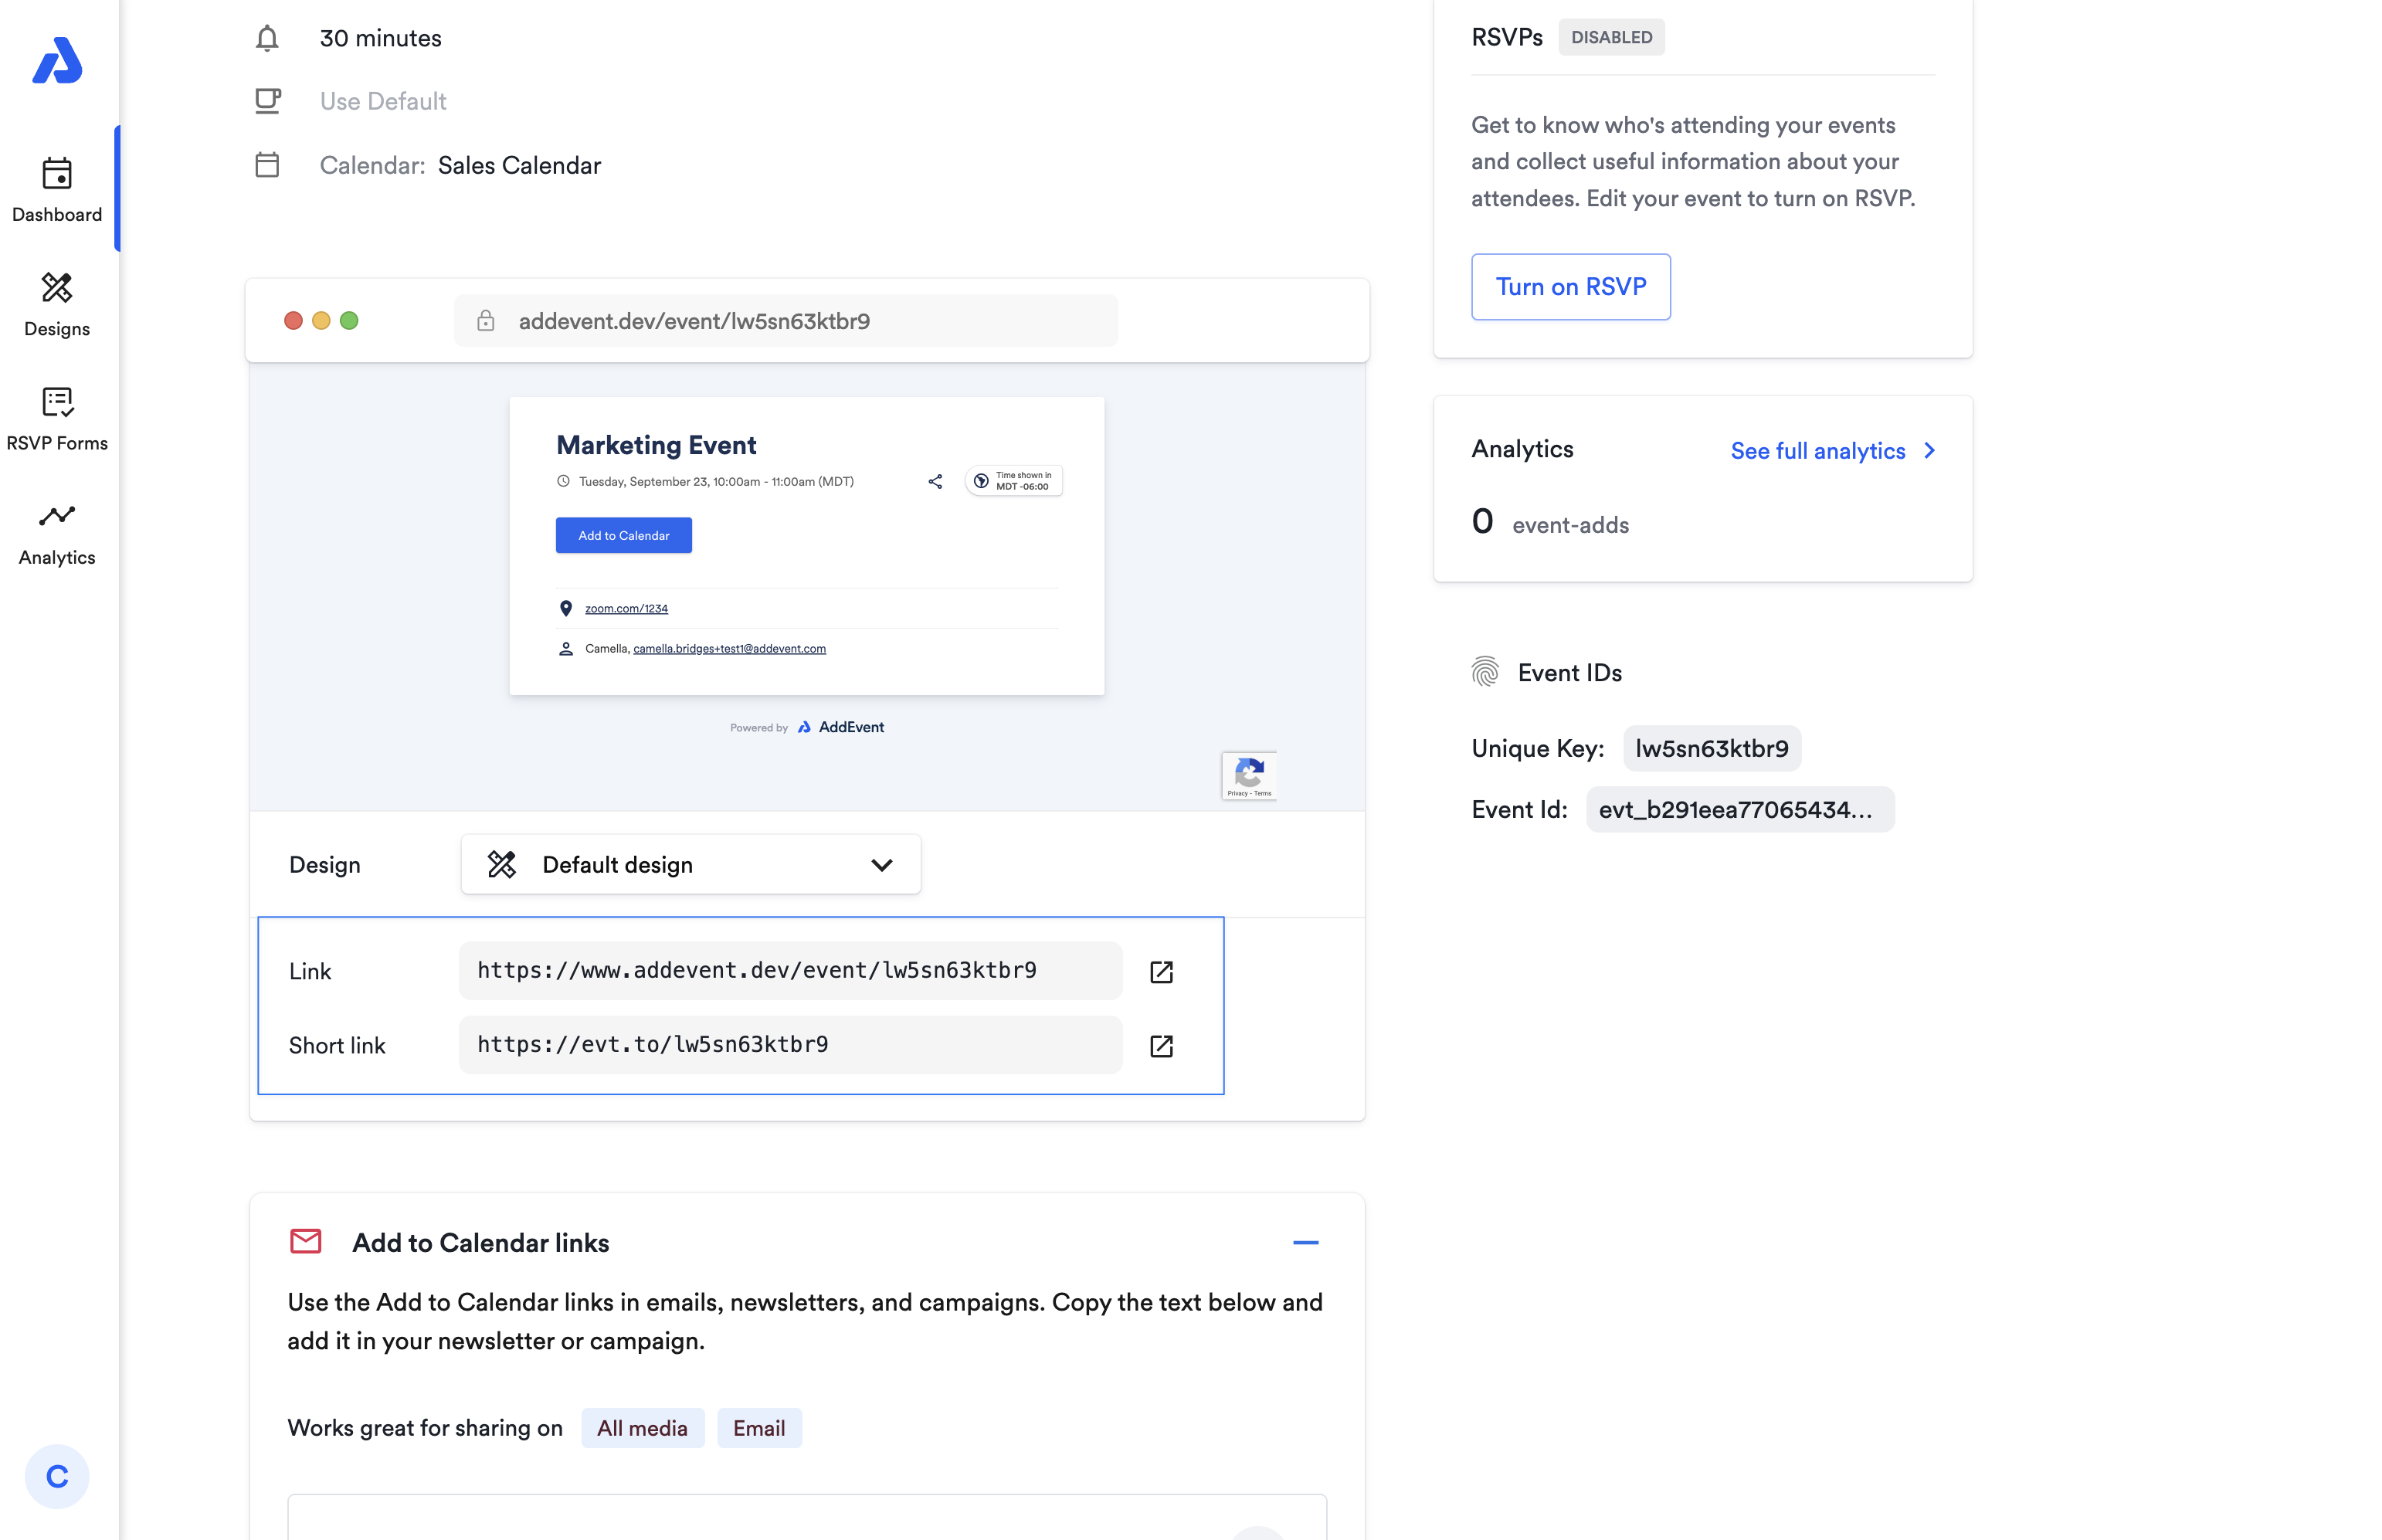The image size is (2382, 1540).
Task: Click Add to Calendar button in preview
Action: (623, 535)
